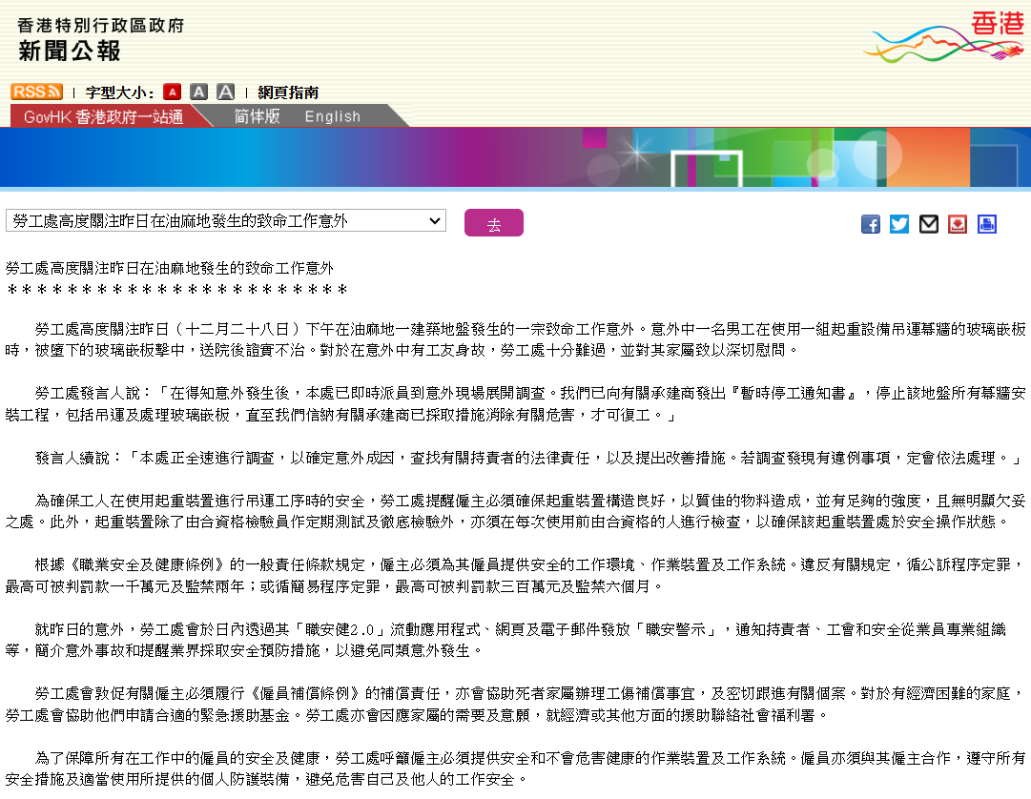Open the 網頁指南 site guide link
Viewport: 1031px width, 799px height.
click(x=288, y=92)
